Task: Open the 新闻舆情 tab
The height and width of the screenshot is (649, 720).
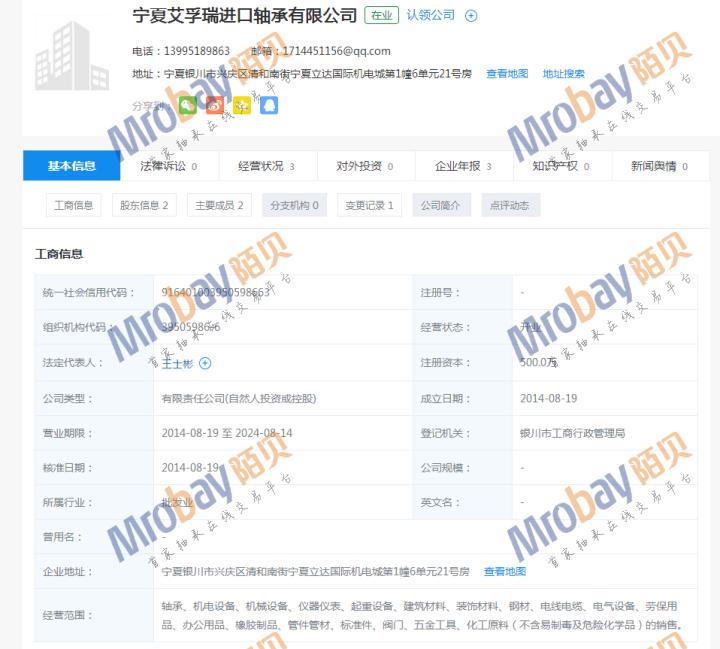Action: click(659, 166)
